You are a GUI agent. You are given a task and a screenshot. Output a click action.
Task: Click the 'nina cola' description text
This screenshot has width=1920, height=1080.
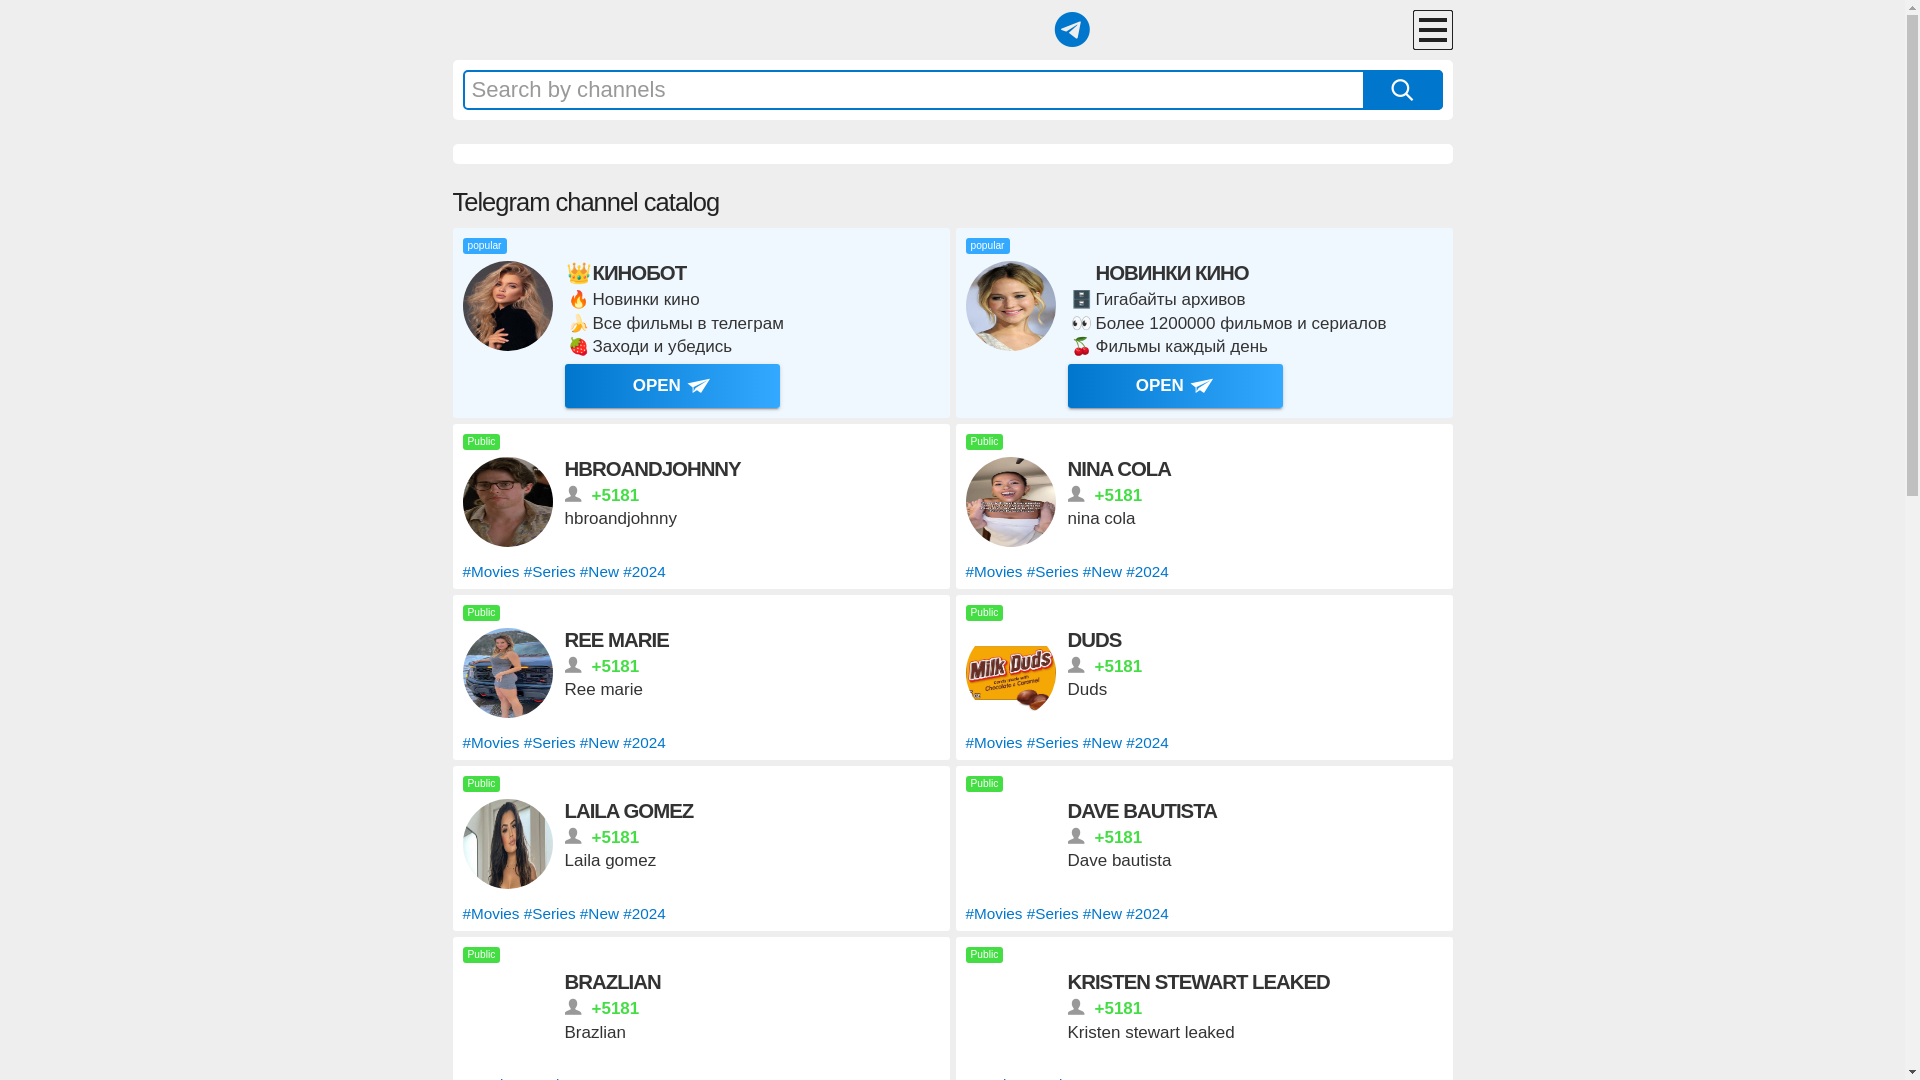(x=1101, y=519)
